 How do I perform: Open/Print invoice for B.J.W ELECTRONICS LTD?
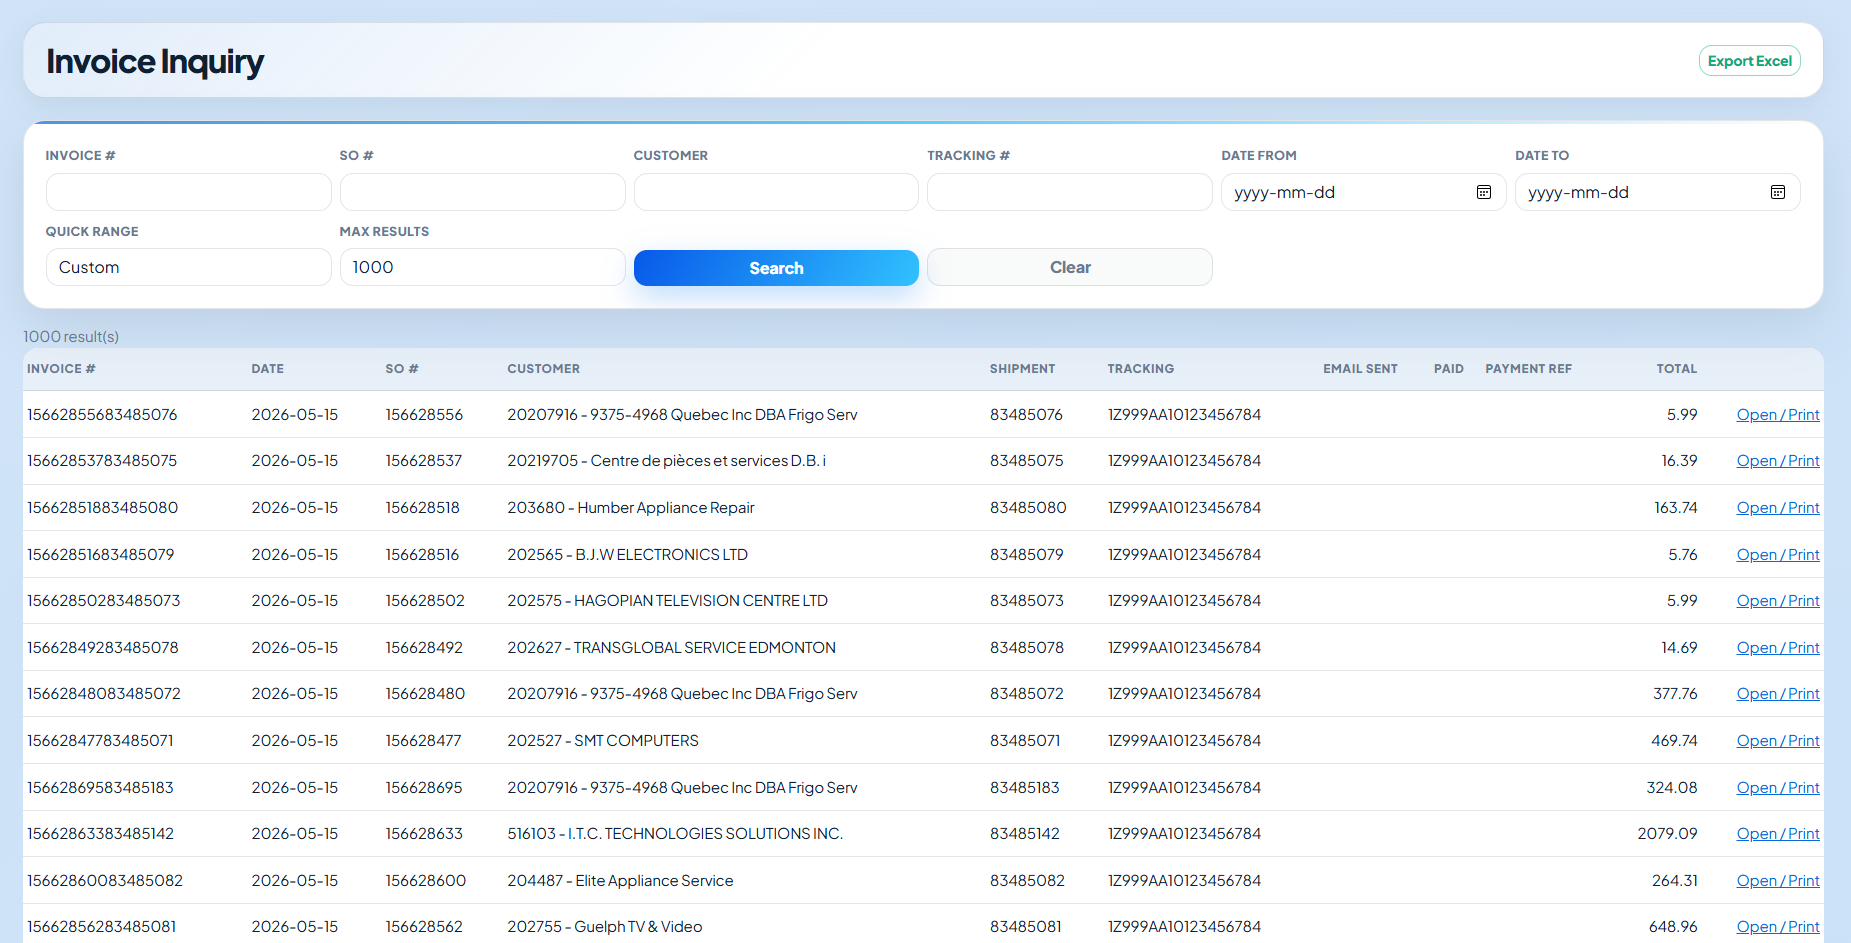1778,555
